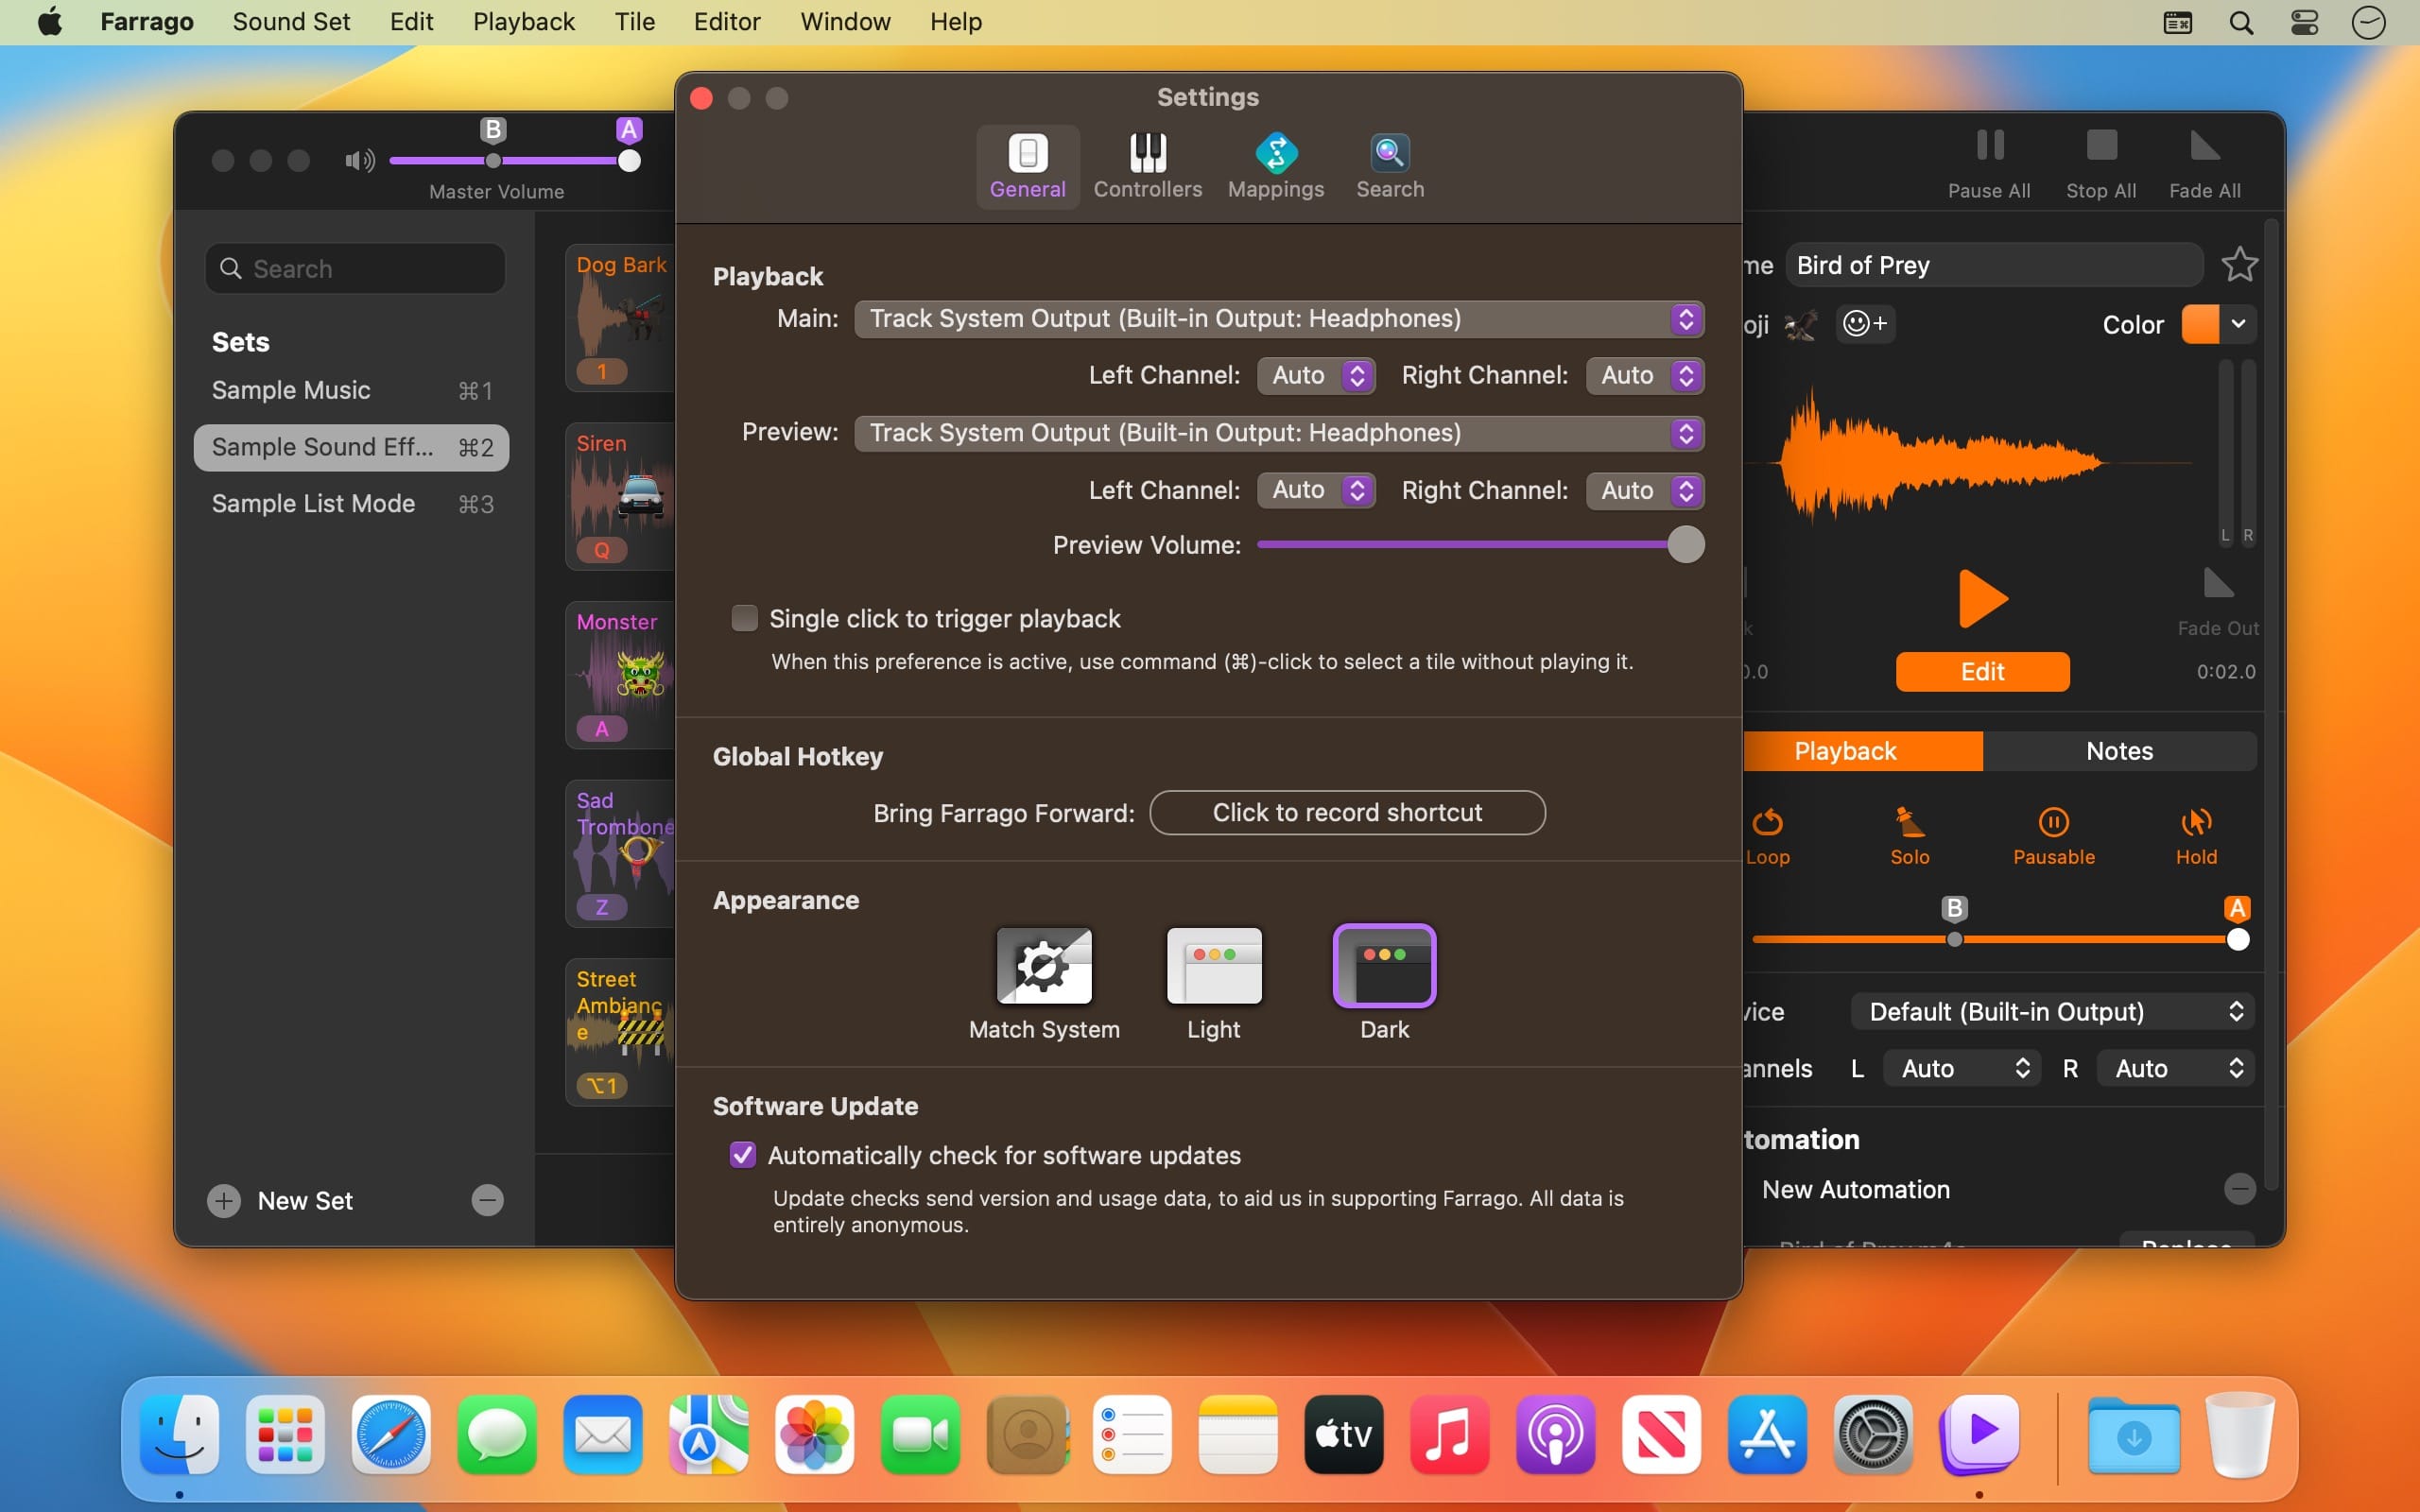The width and height of the screenshot is (2420, 1512).
Task: Click to record shortcut button
Action: 1346,813
